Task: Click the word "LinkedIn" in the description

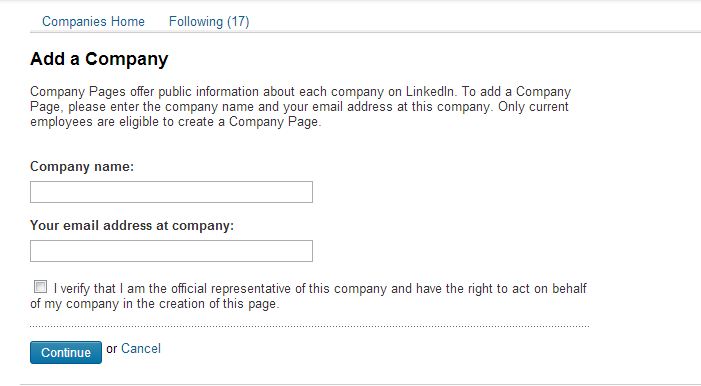Action: coord(430,92)
